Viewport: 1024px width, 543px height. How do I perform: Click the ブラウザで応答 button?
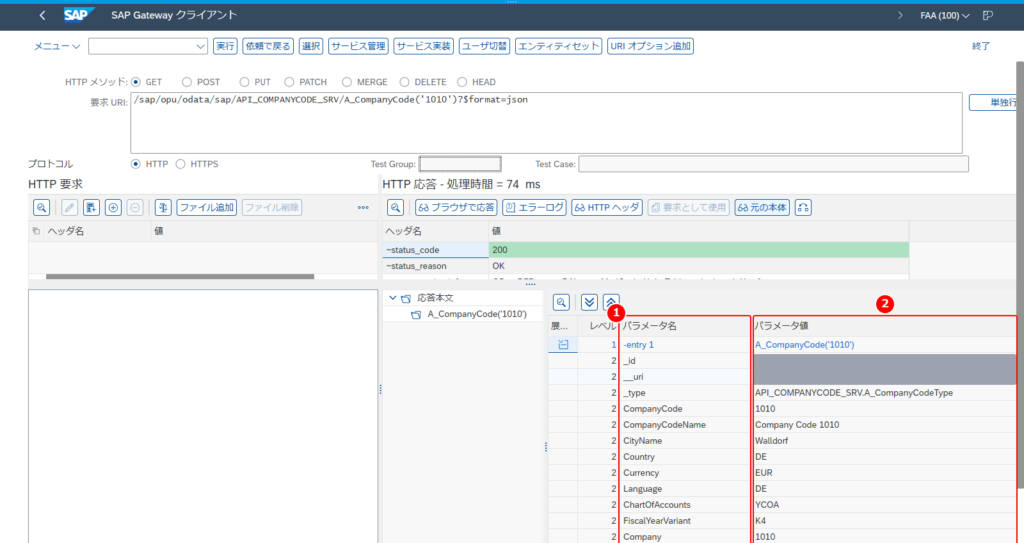(456, 208)
